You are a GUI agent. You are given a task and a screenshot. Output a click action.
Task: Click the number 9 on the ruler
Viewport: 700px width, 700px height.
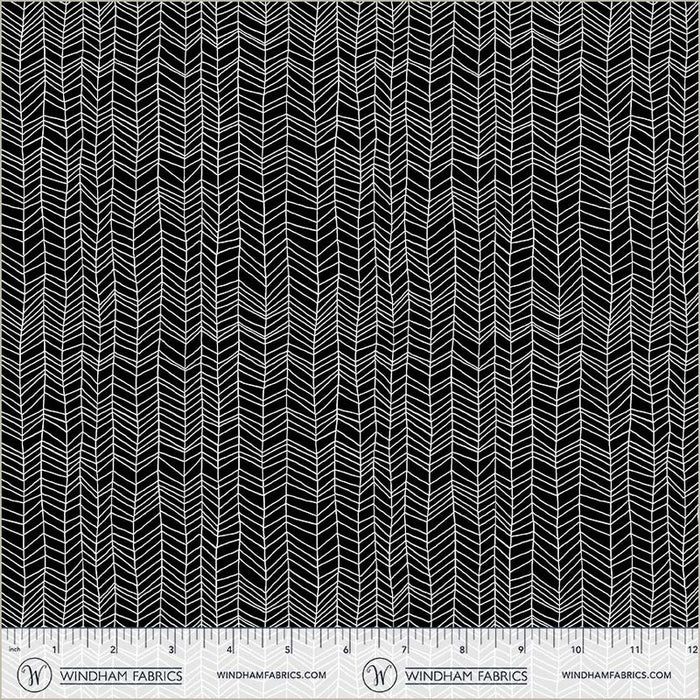(519, 651)
